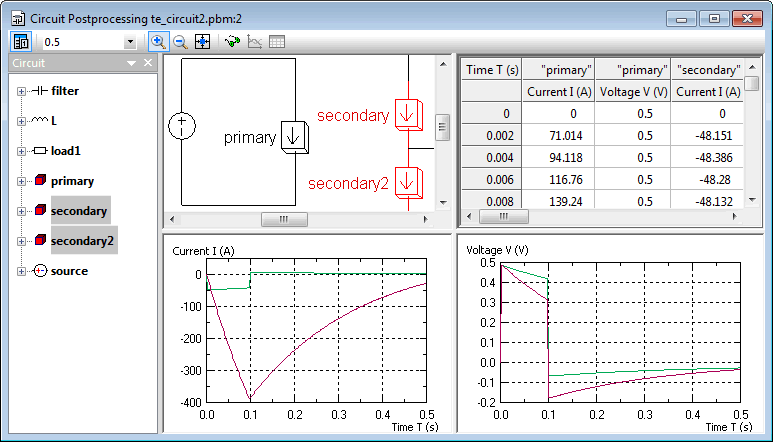Viewport: 773px width, 442px height.
Task: Toggle the table view icon
Action: (x=277, y=42)
